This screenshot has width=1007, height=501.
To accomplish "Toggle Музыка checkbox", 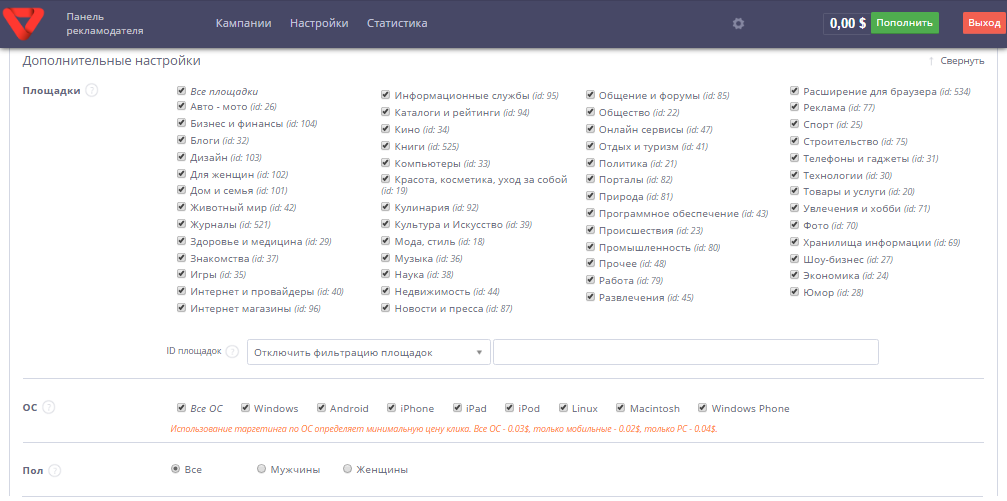I will (x=385, y=258).
